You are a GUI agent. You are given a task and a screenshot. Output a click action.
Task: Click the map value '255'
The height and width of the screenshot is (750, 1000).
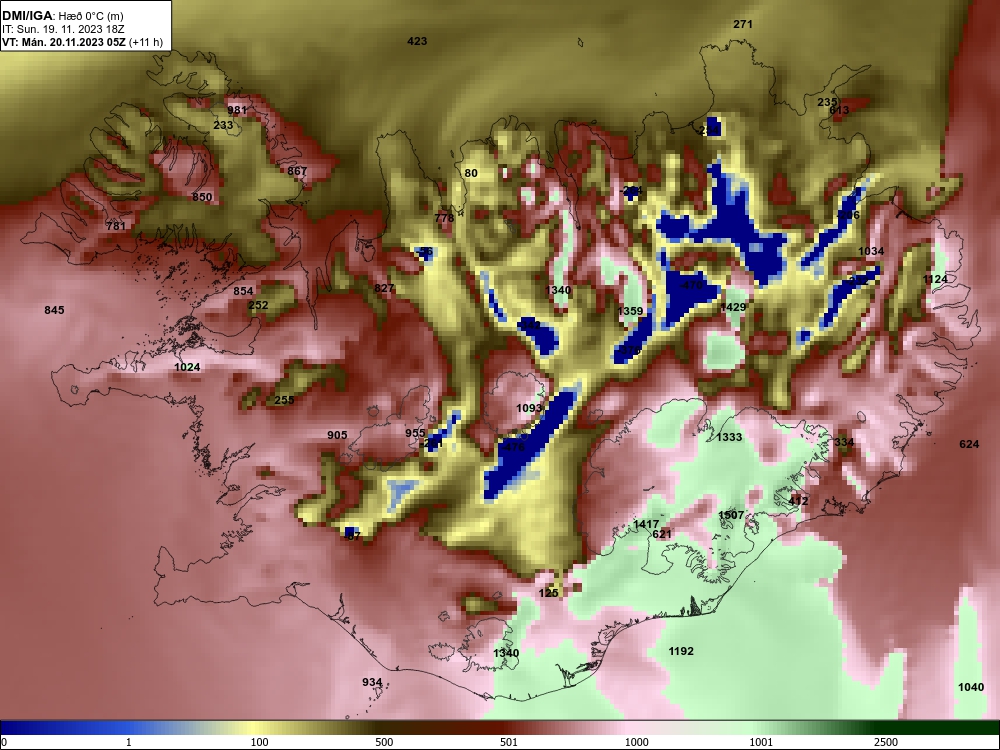(x=284, y=400)
